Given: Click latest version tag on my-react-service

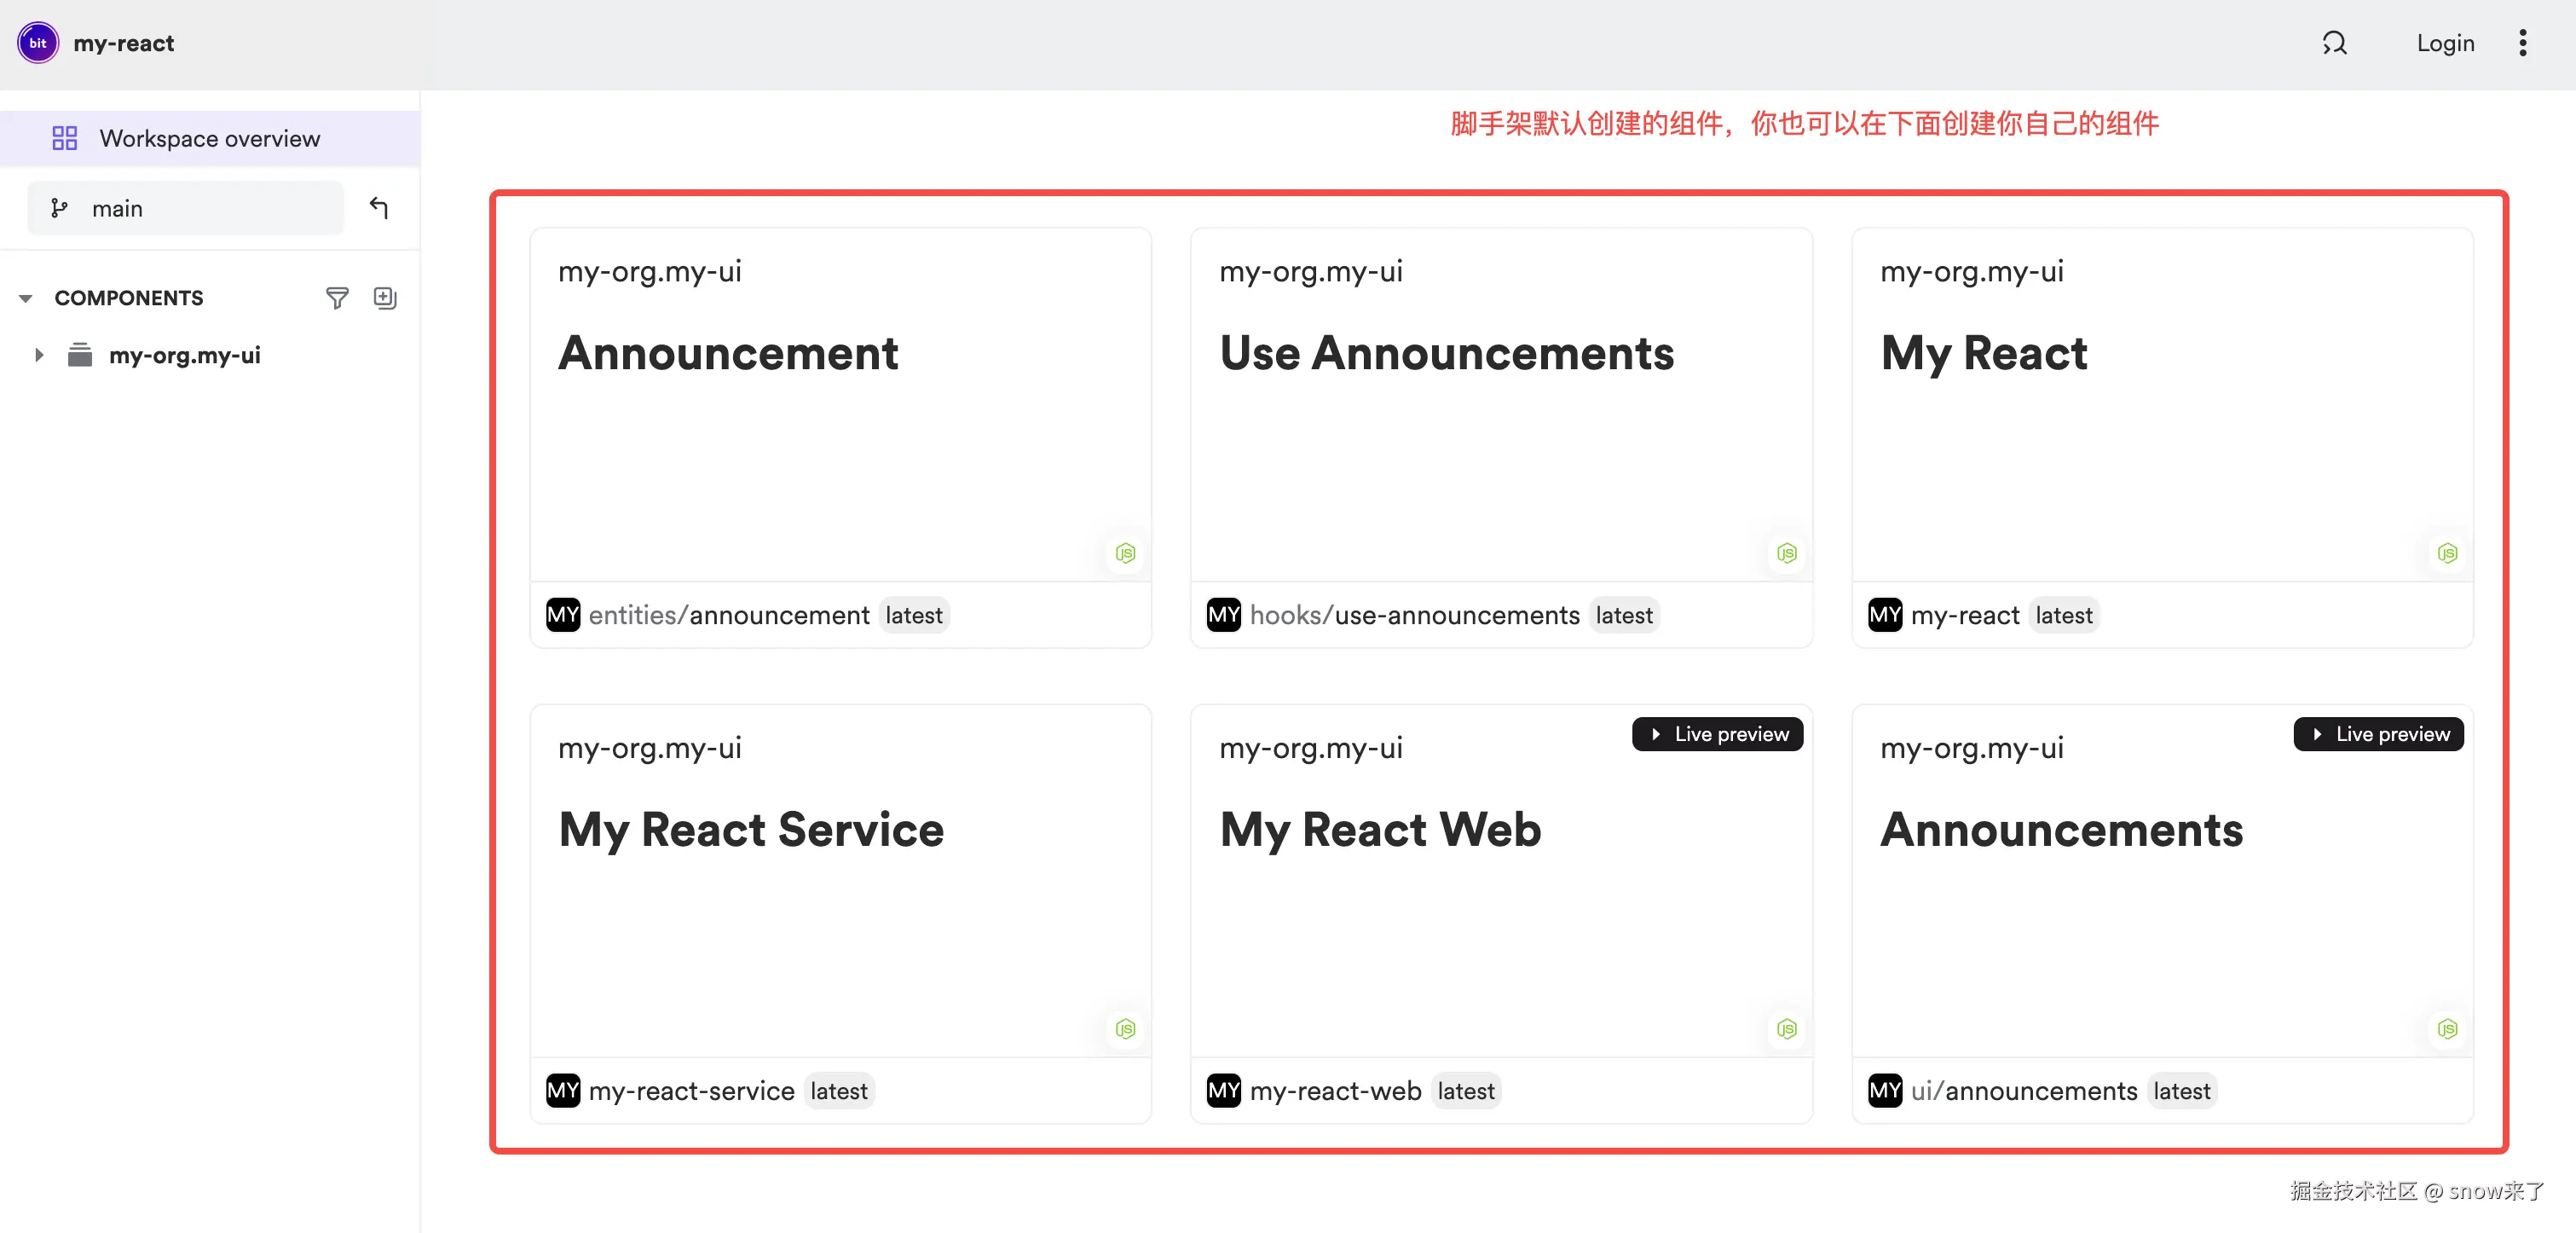Looking at the screenshot, I should coord(838,1091).
